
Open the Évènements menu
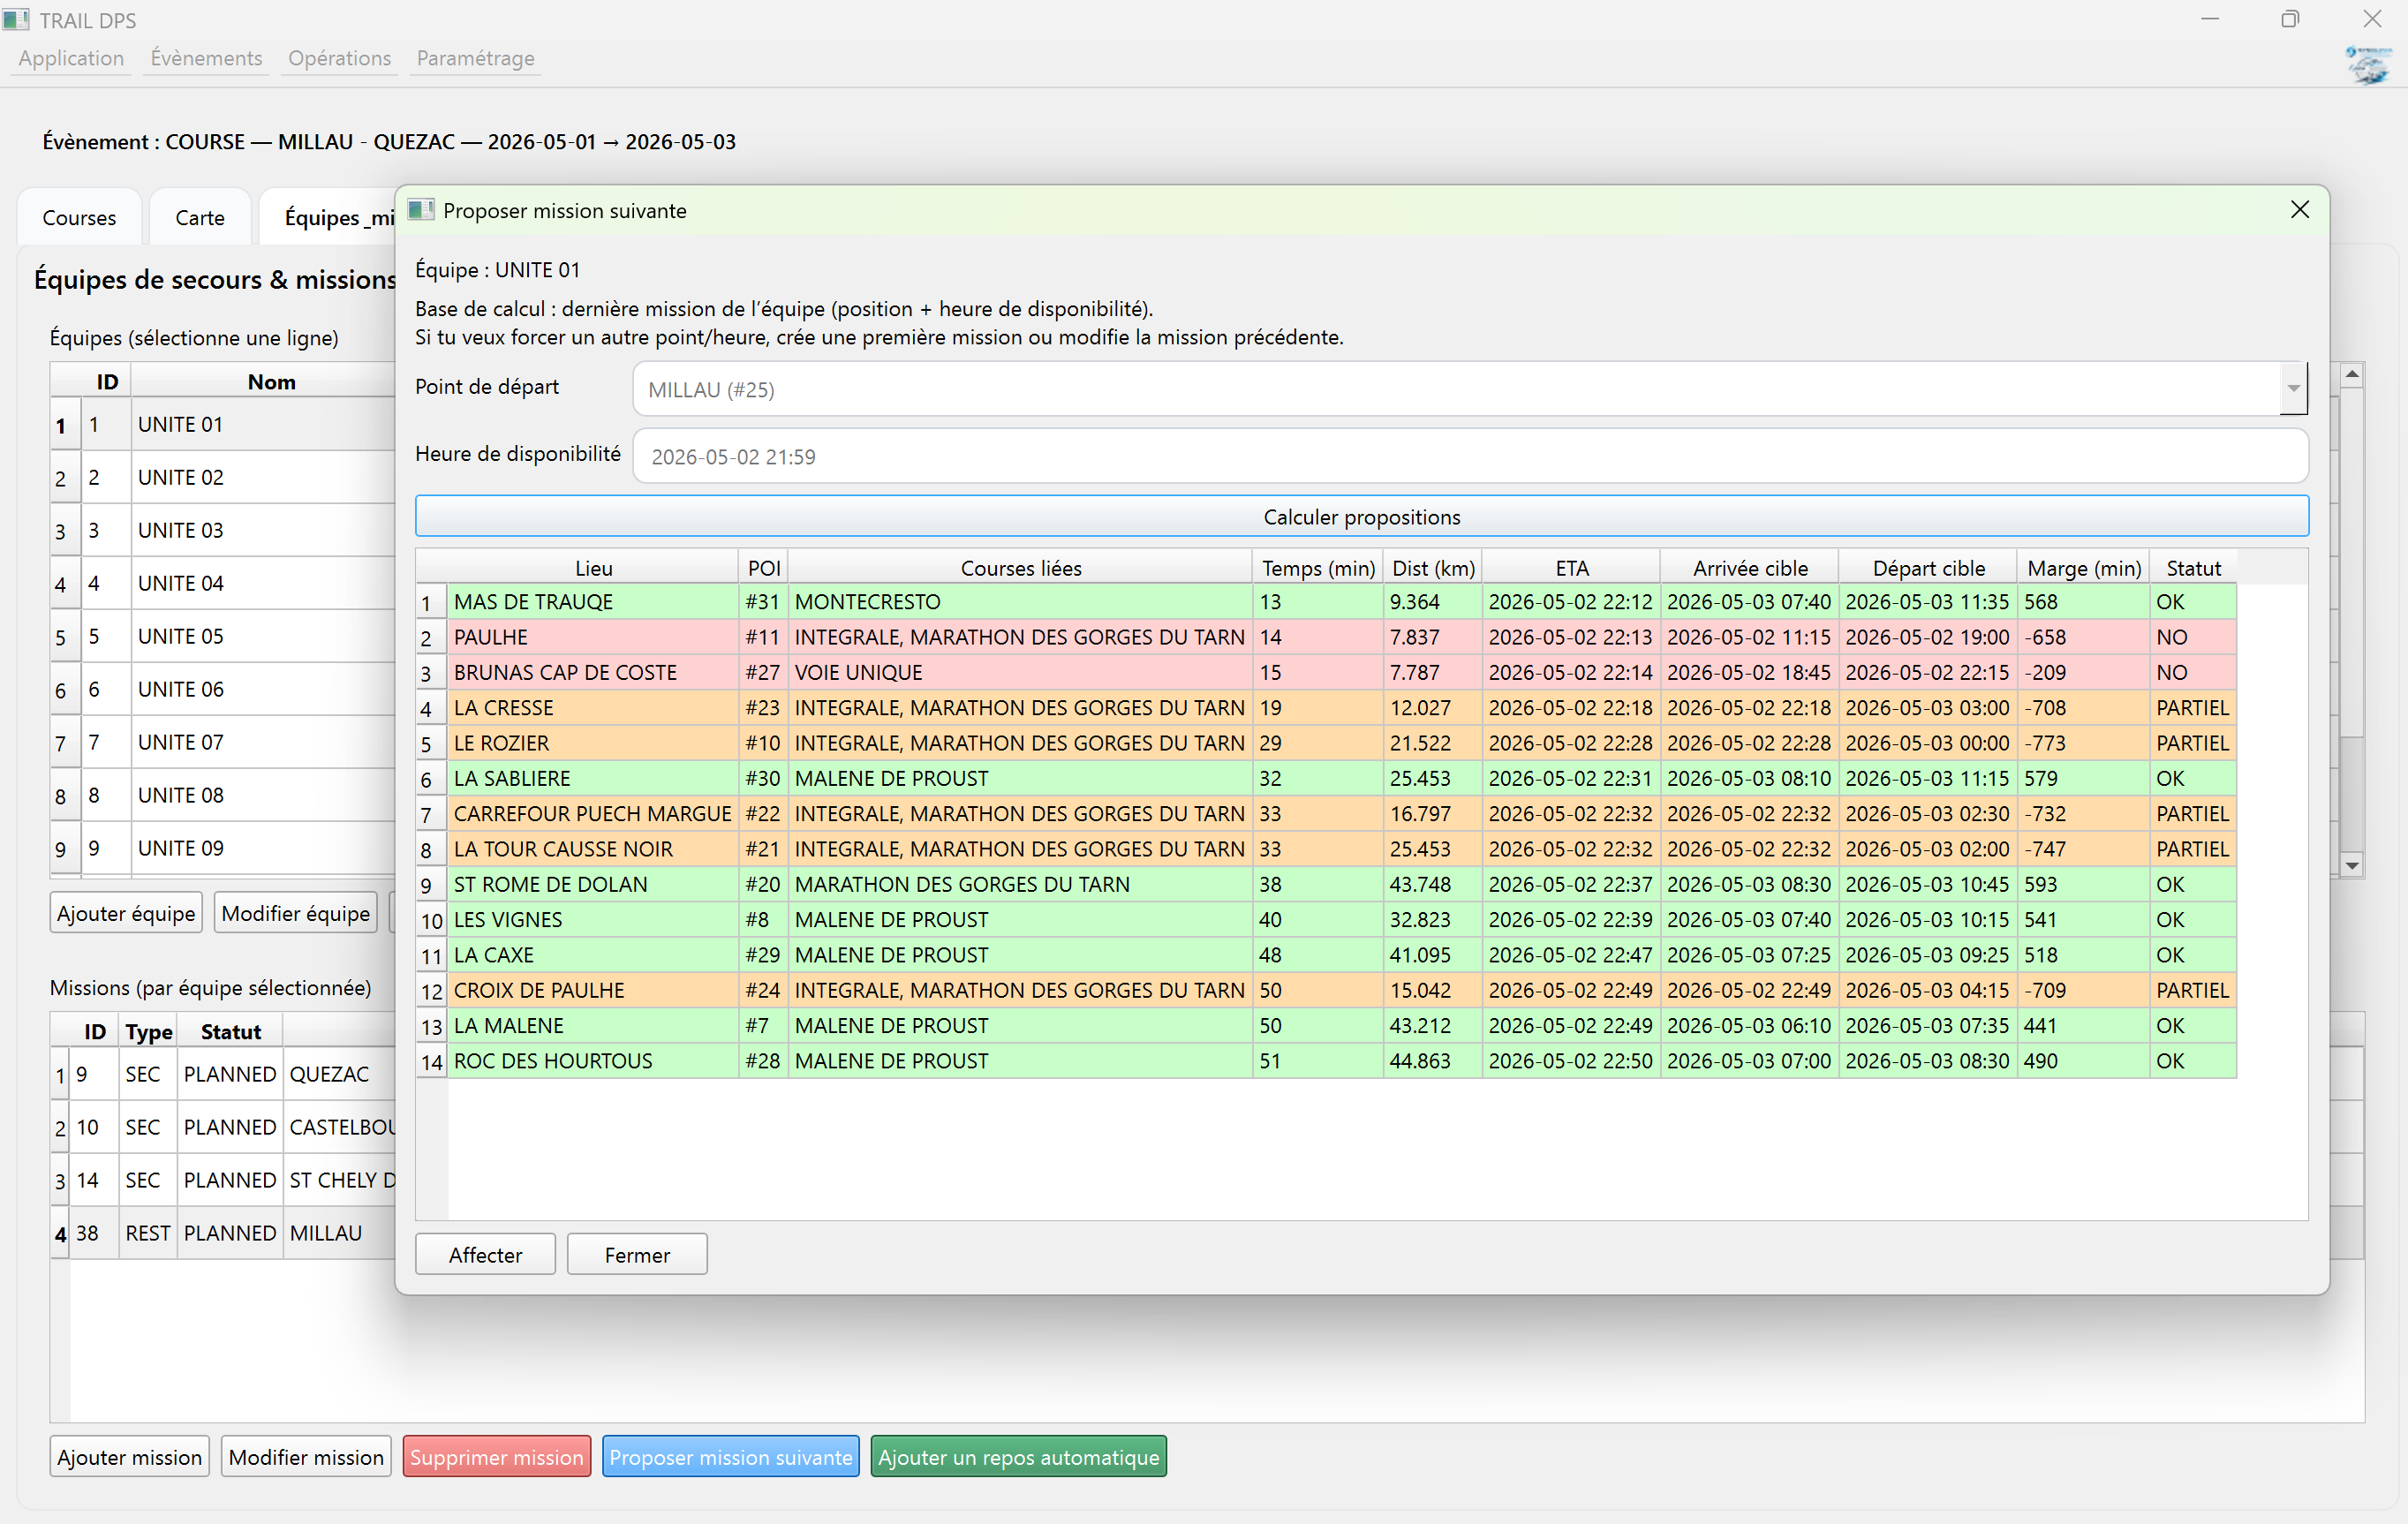coord(206,58)
